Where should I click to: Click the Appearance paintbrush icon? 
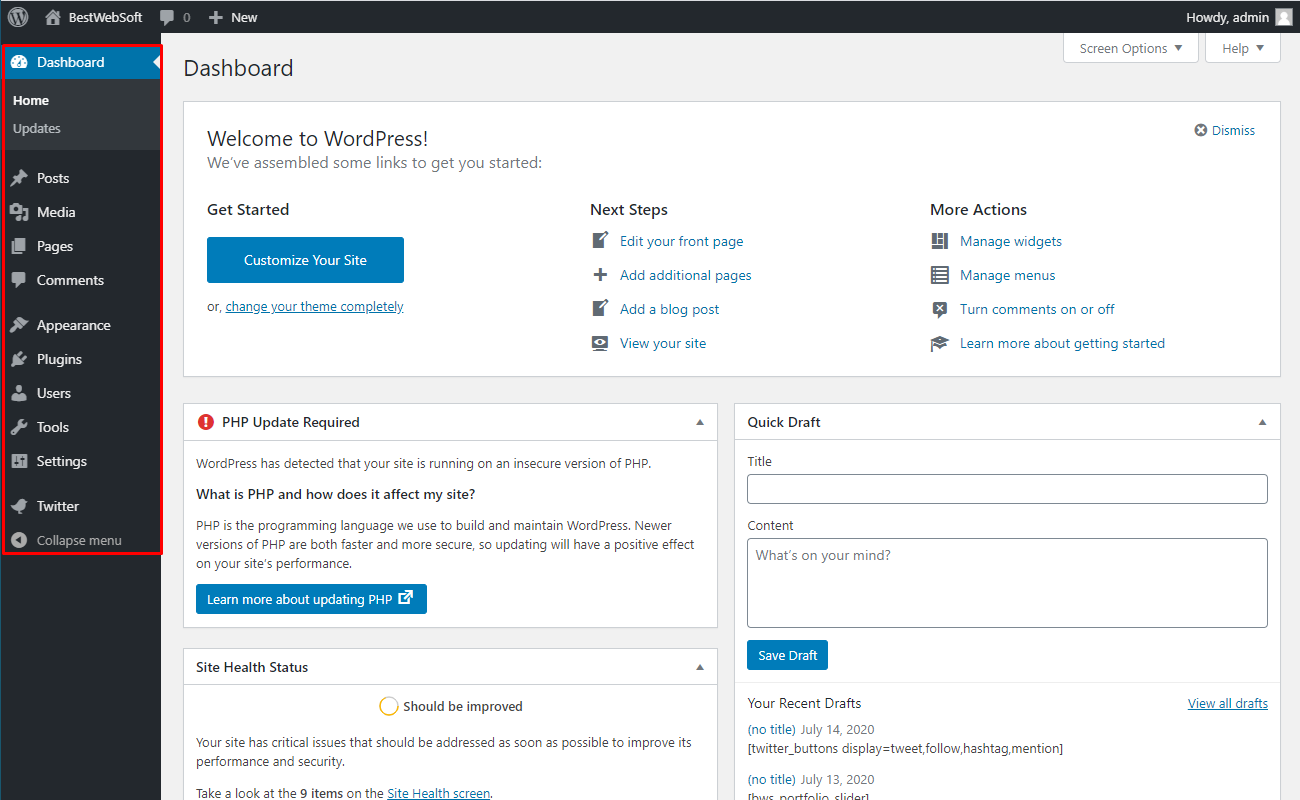point(18,325)
